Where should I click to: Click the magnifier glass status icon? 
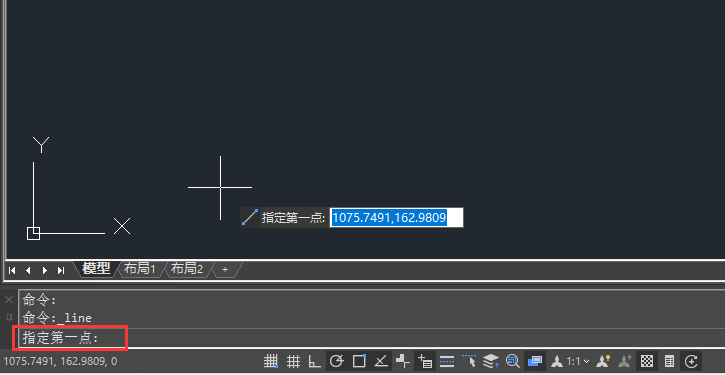[x=512, y=361]
